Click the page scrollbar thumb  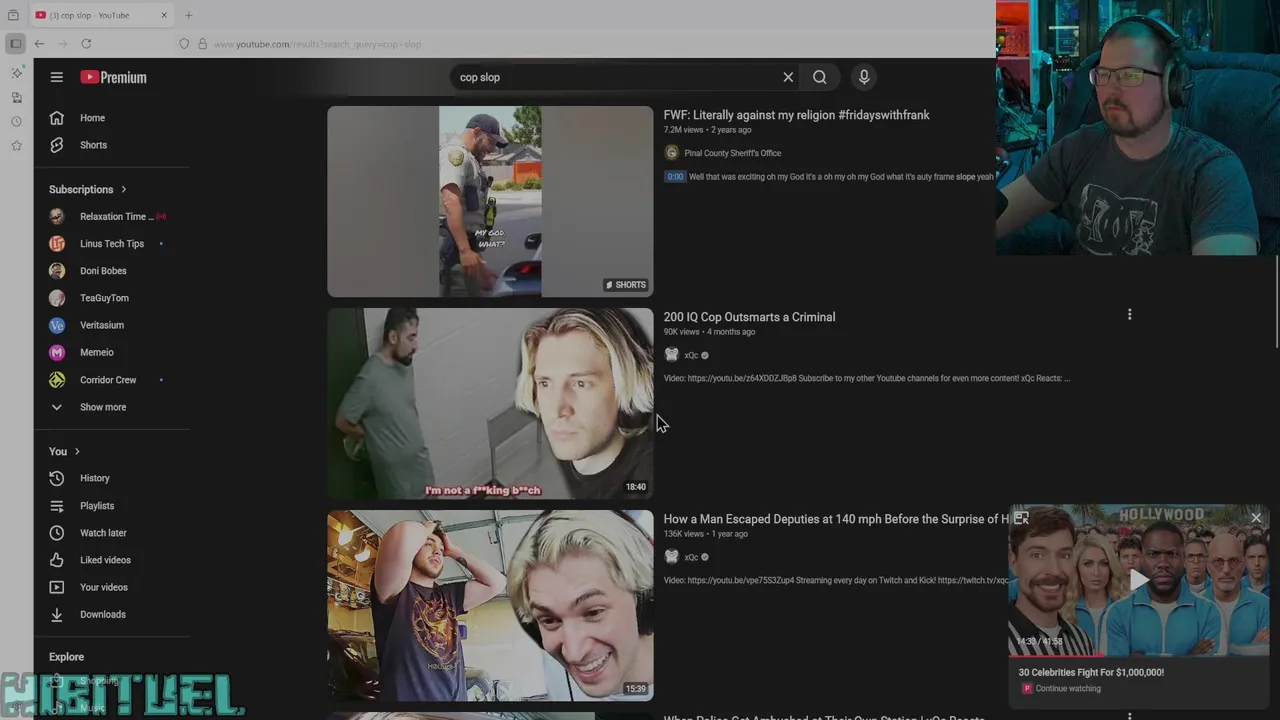pyautogui.click(x=1275, y=302)
